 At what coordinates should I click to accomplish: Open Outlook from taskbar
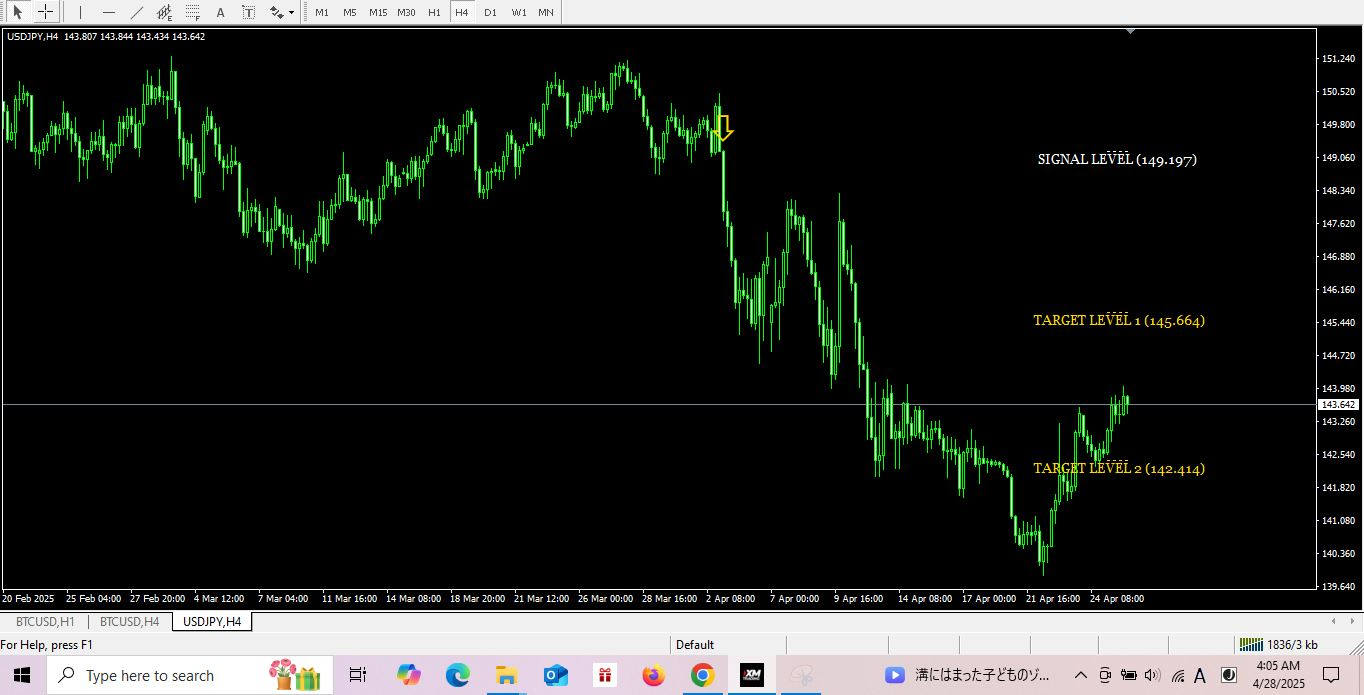[x=555, y=675]
